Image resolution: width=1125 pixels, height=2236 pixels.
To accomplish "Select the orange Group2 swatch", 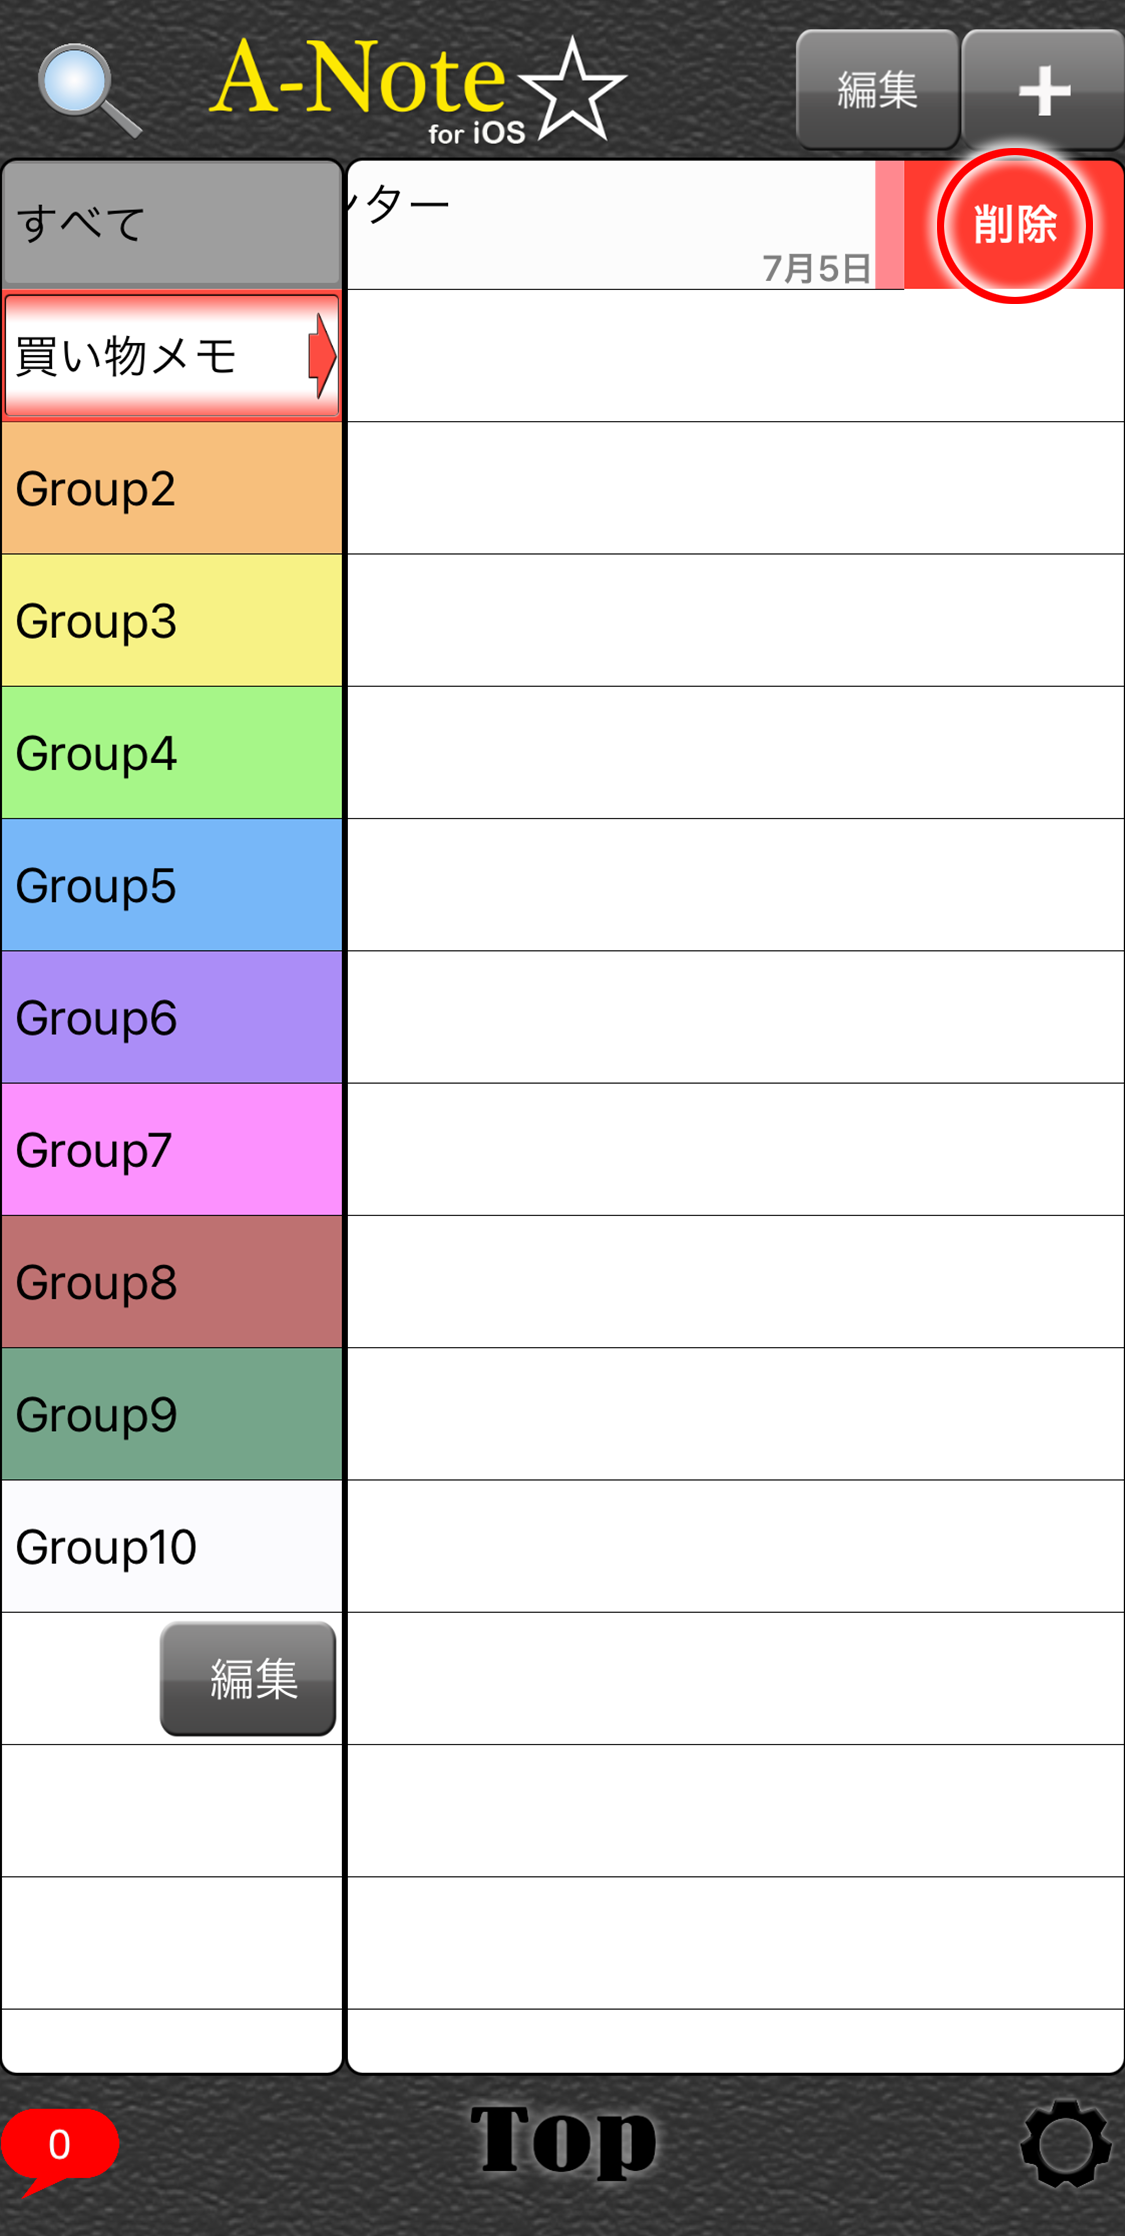I will pyautogui.click(x=172, y=488).
